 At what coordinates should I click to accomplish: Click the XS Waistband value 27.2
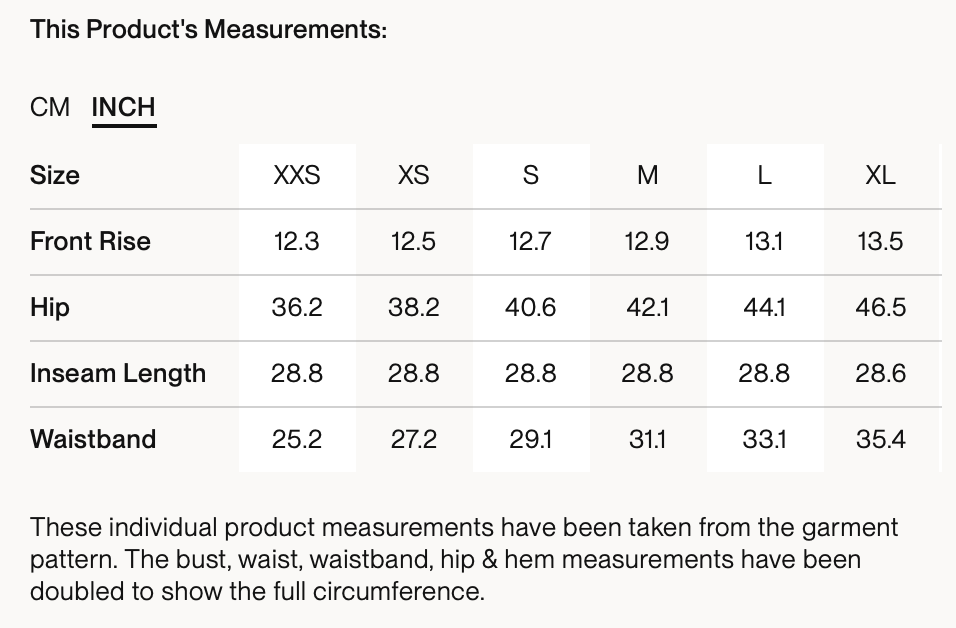coord(413,440)
